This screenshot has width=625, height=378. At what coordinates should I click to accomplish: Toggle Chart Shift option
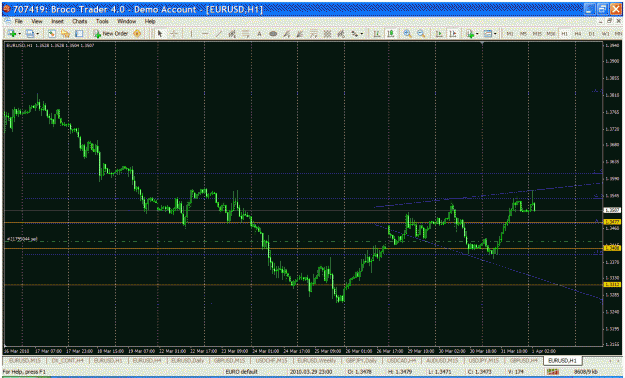pos(453,34)
